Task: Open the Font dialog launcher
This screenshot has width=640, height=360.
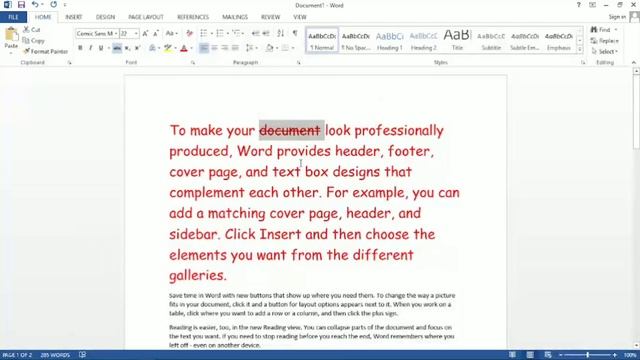Action: pos(193,63)
